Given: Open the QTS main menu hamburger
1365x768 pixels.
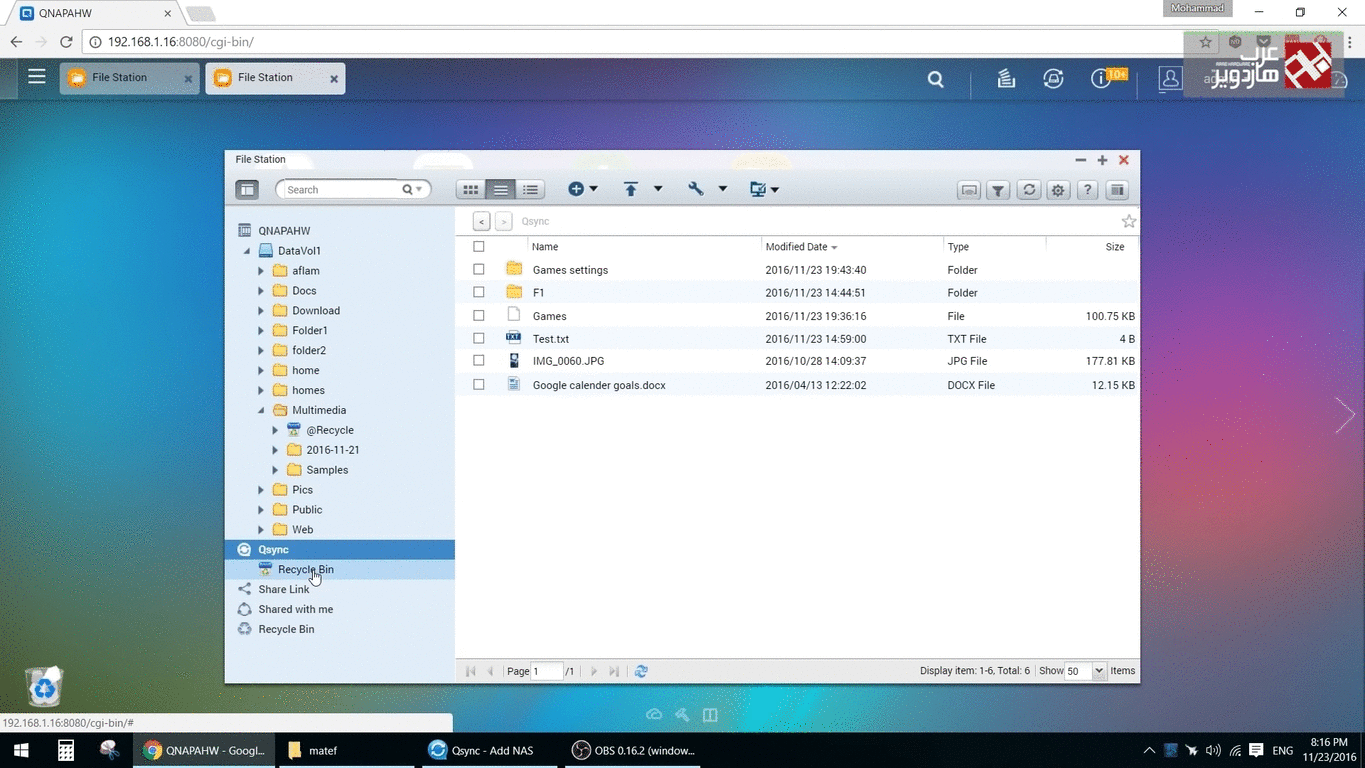Looking at the screenshot, I should [x=37, y=76].
